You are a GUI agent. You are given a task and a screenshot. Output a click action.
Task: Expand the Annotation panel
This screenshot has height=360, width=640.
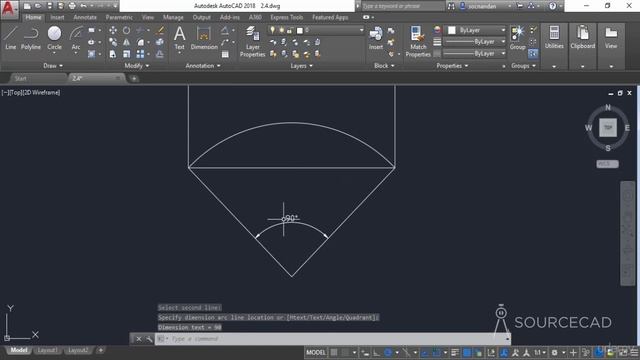pyautogui.click(x=203, y=66)
